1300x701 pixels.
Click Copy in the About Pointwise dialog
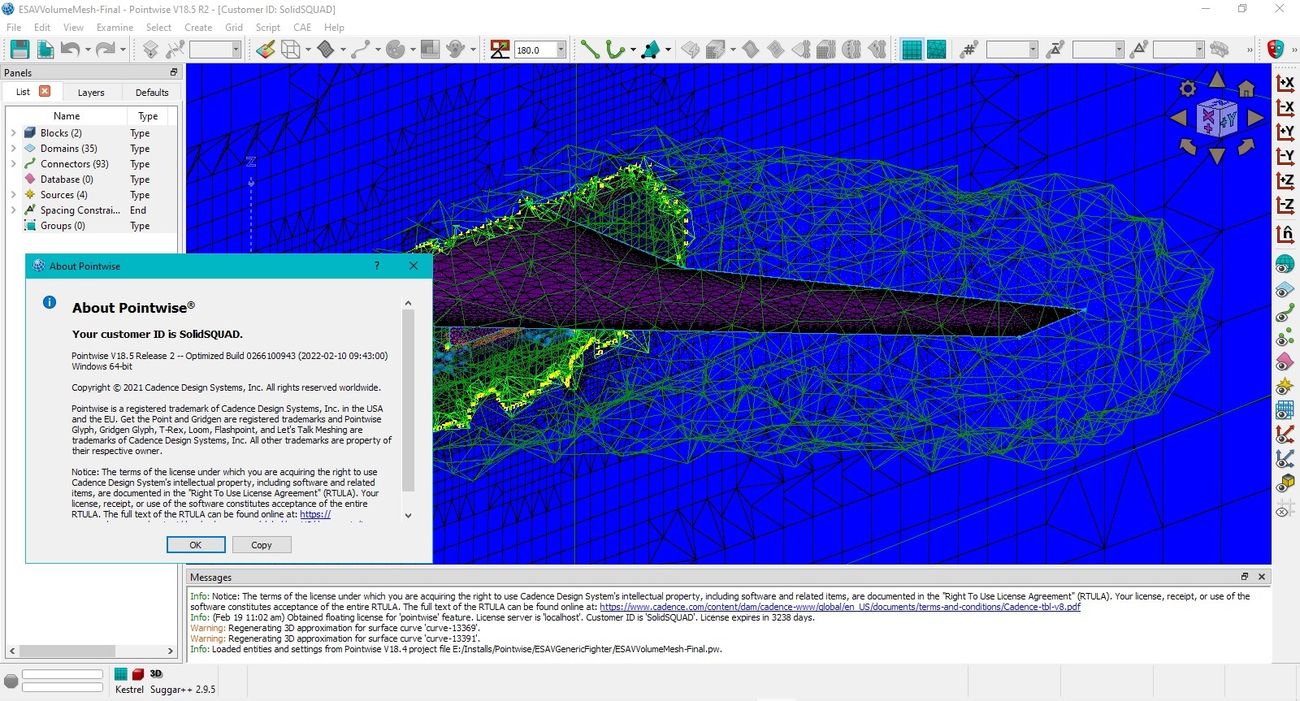point(261,544)
